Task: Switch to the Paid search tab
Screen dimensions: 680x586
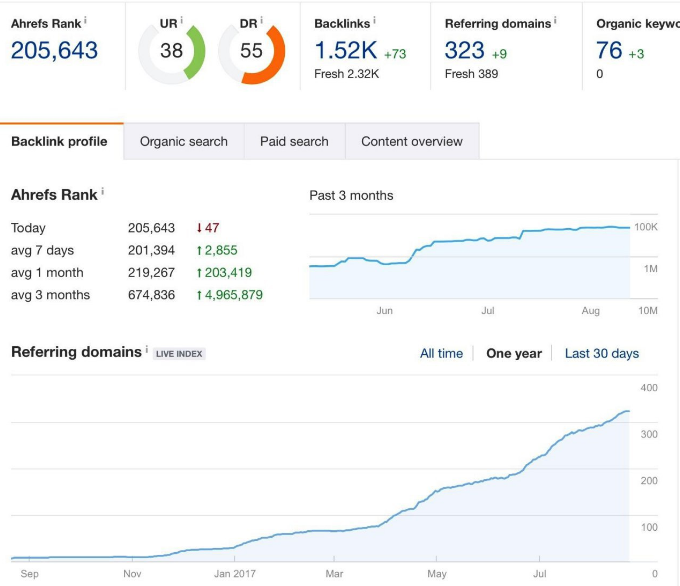Action: tap(294, 141)
